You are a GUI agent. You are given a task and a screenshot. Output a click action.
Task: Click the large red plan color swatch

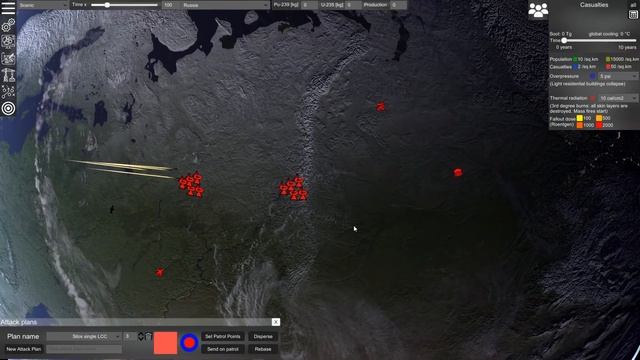pyautogui.click(x=165, y=343)
